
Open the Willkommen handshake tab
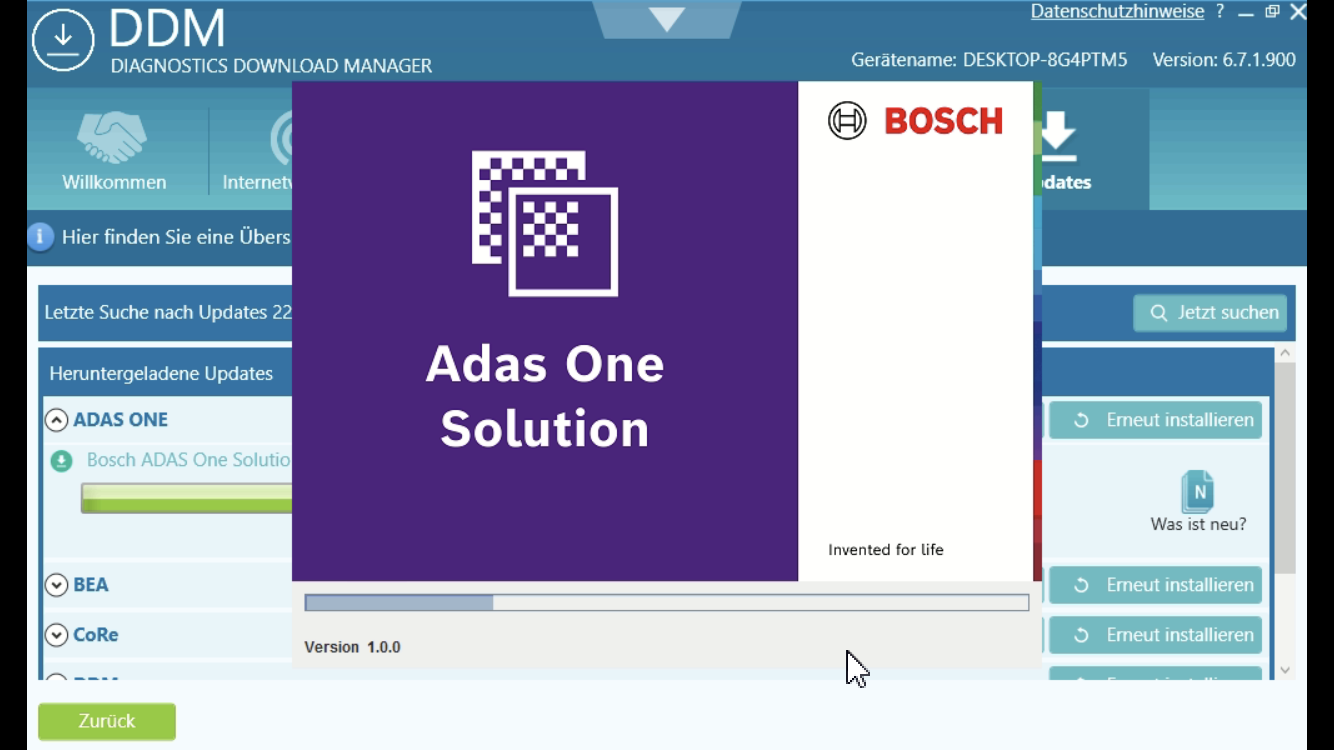tap(114, 150)
